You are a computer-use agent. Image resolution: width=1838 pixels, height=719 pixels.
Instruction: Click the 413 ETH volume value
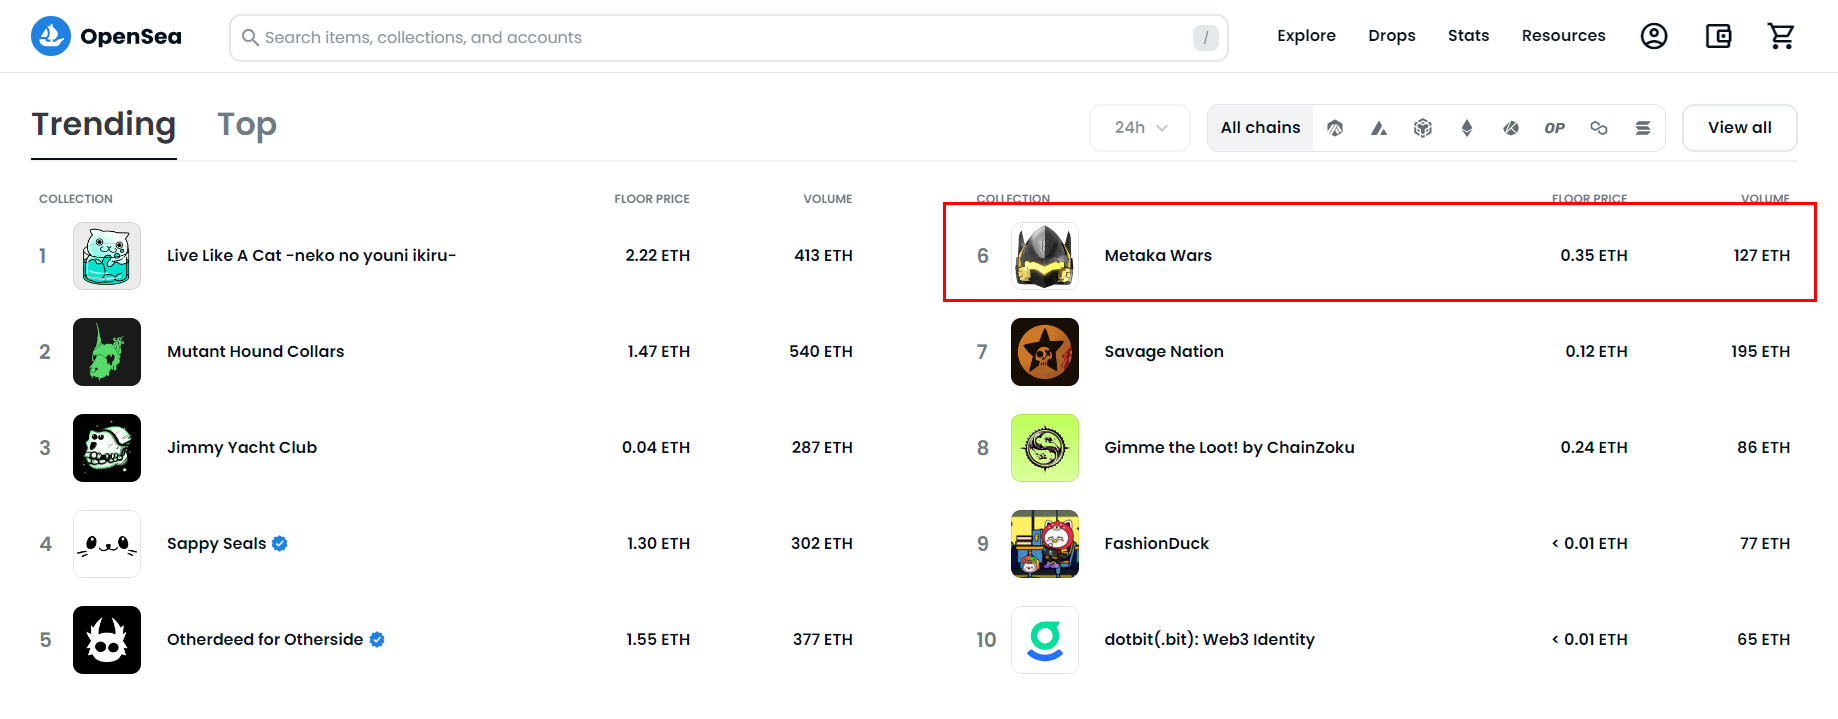(823, 256)
